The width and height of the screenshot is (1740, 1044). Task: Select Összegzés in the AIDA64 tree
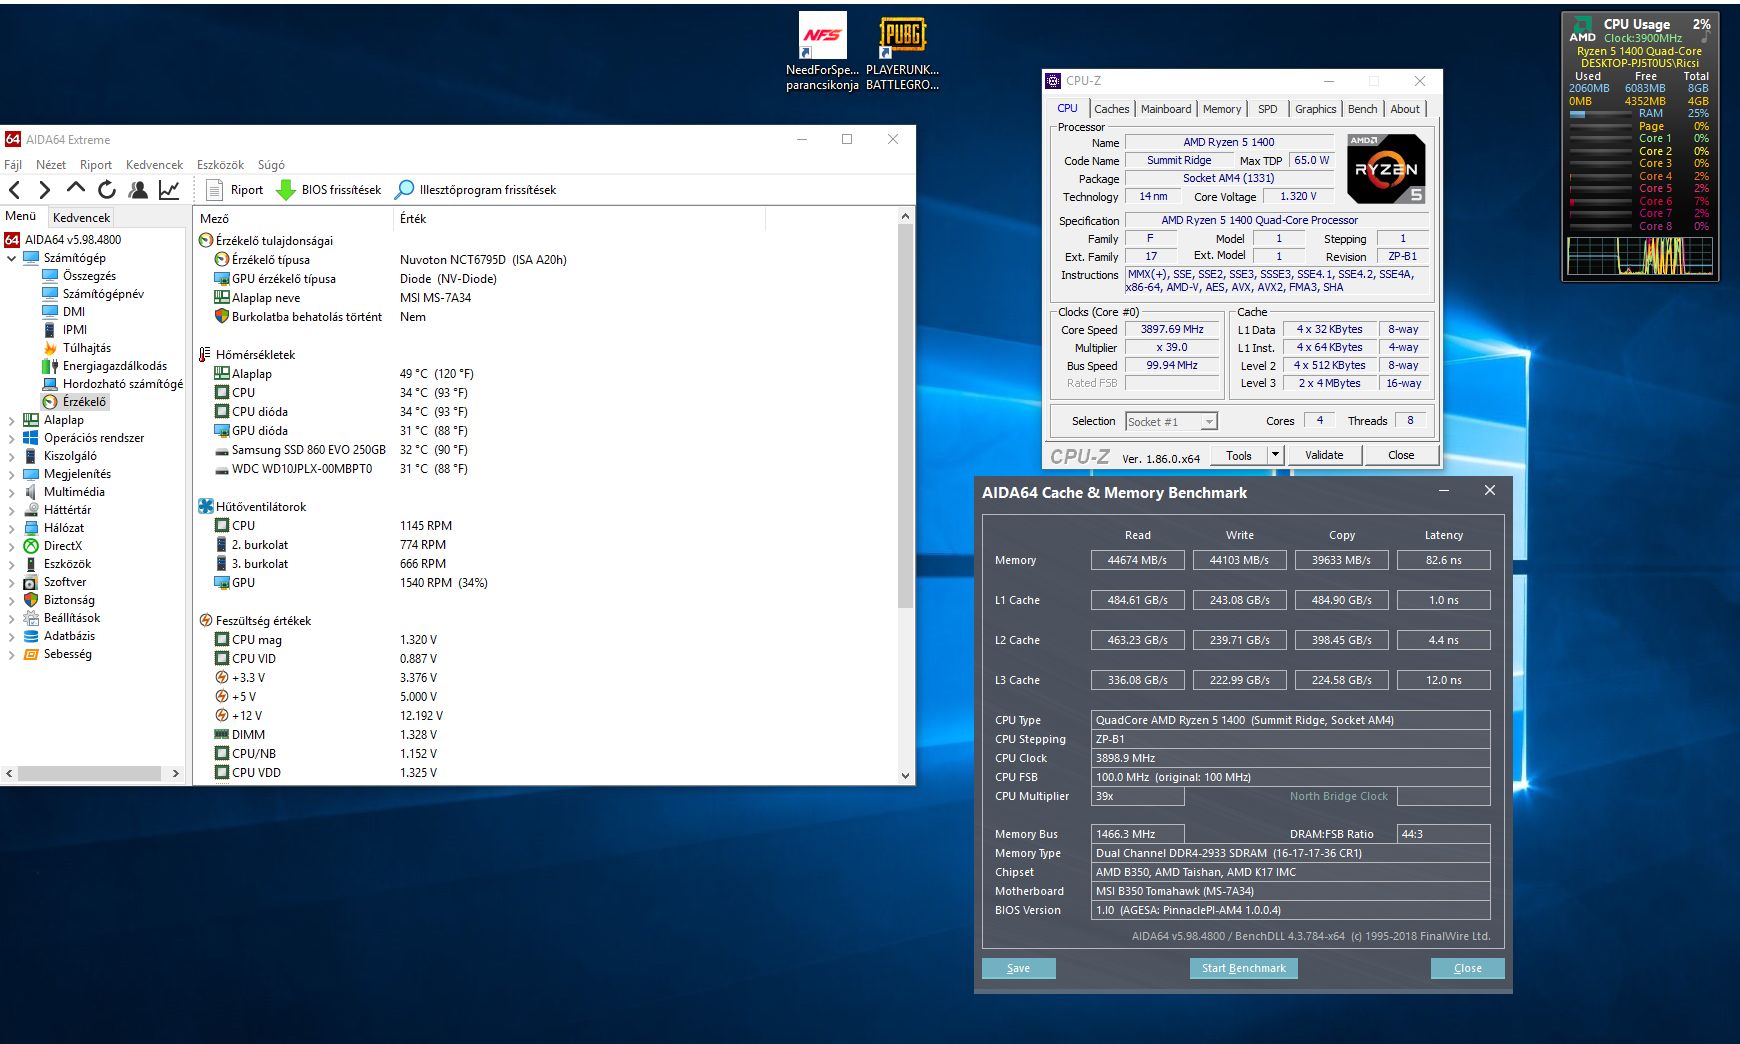[x=79, y=276]
